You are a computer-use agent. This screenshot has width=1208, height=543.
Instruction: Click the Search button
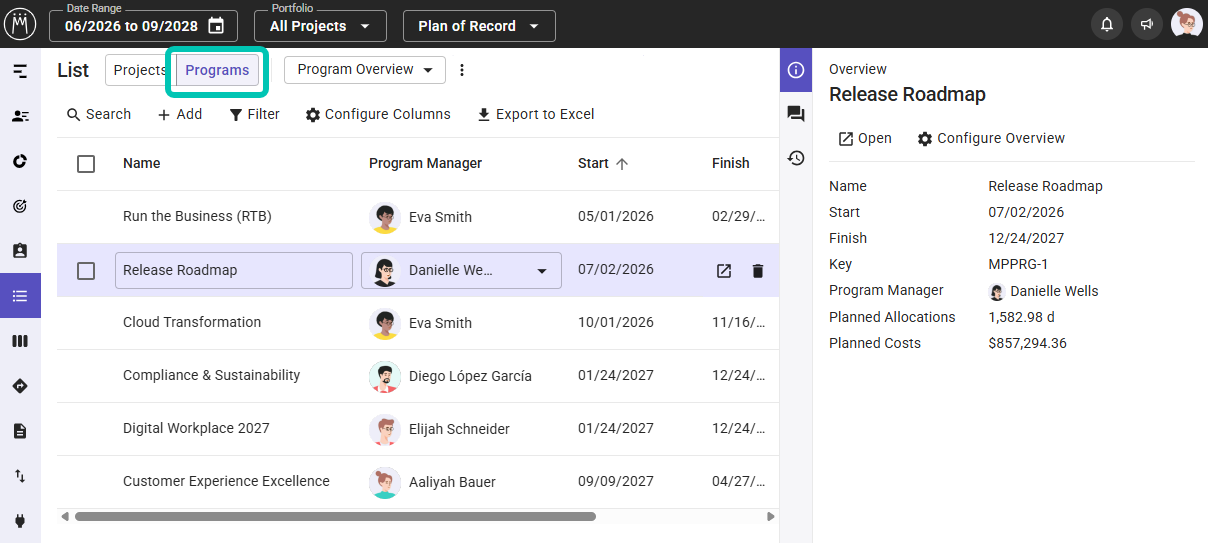[x=99, y=114]
